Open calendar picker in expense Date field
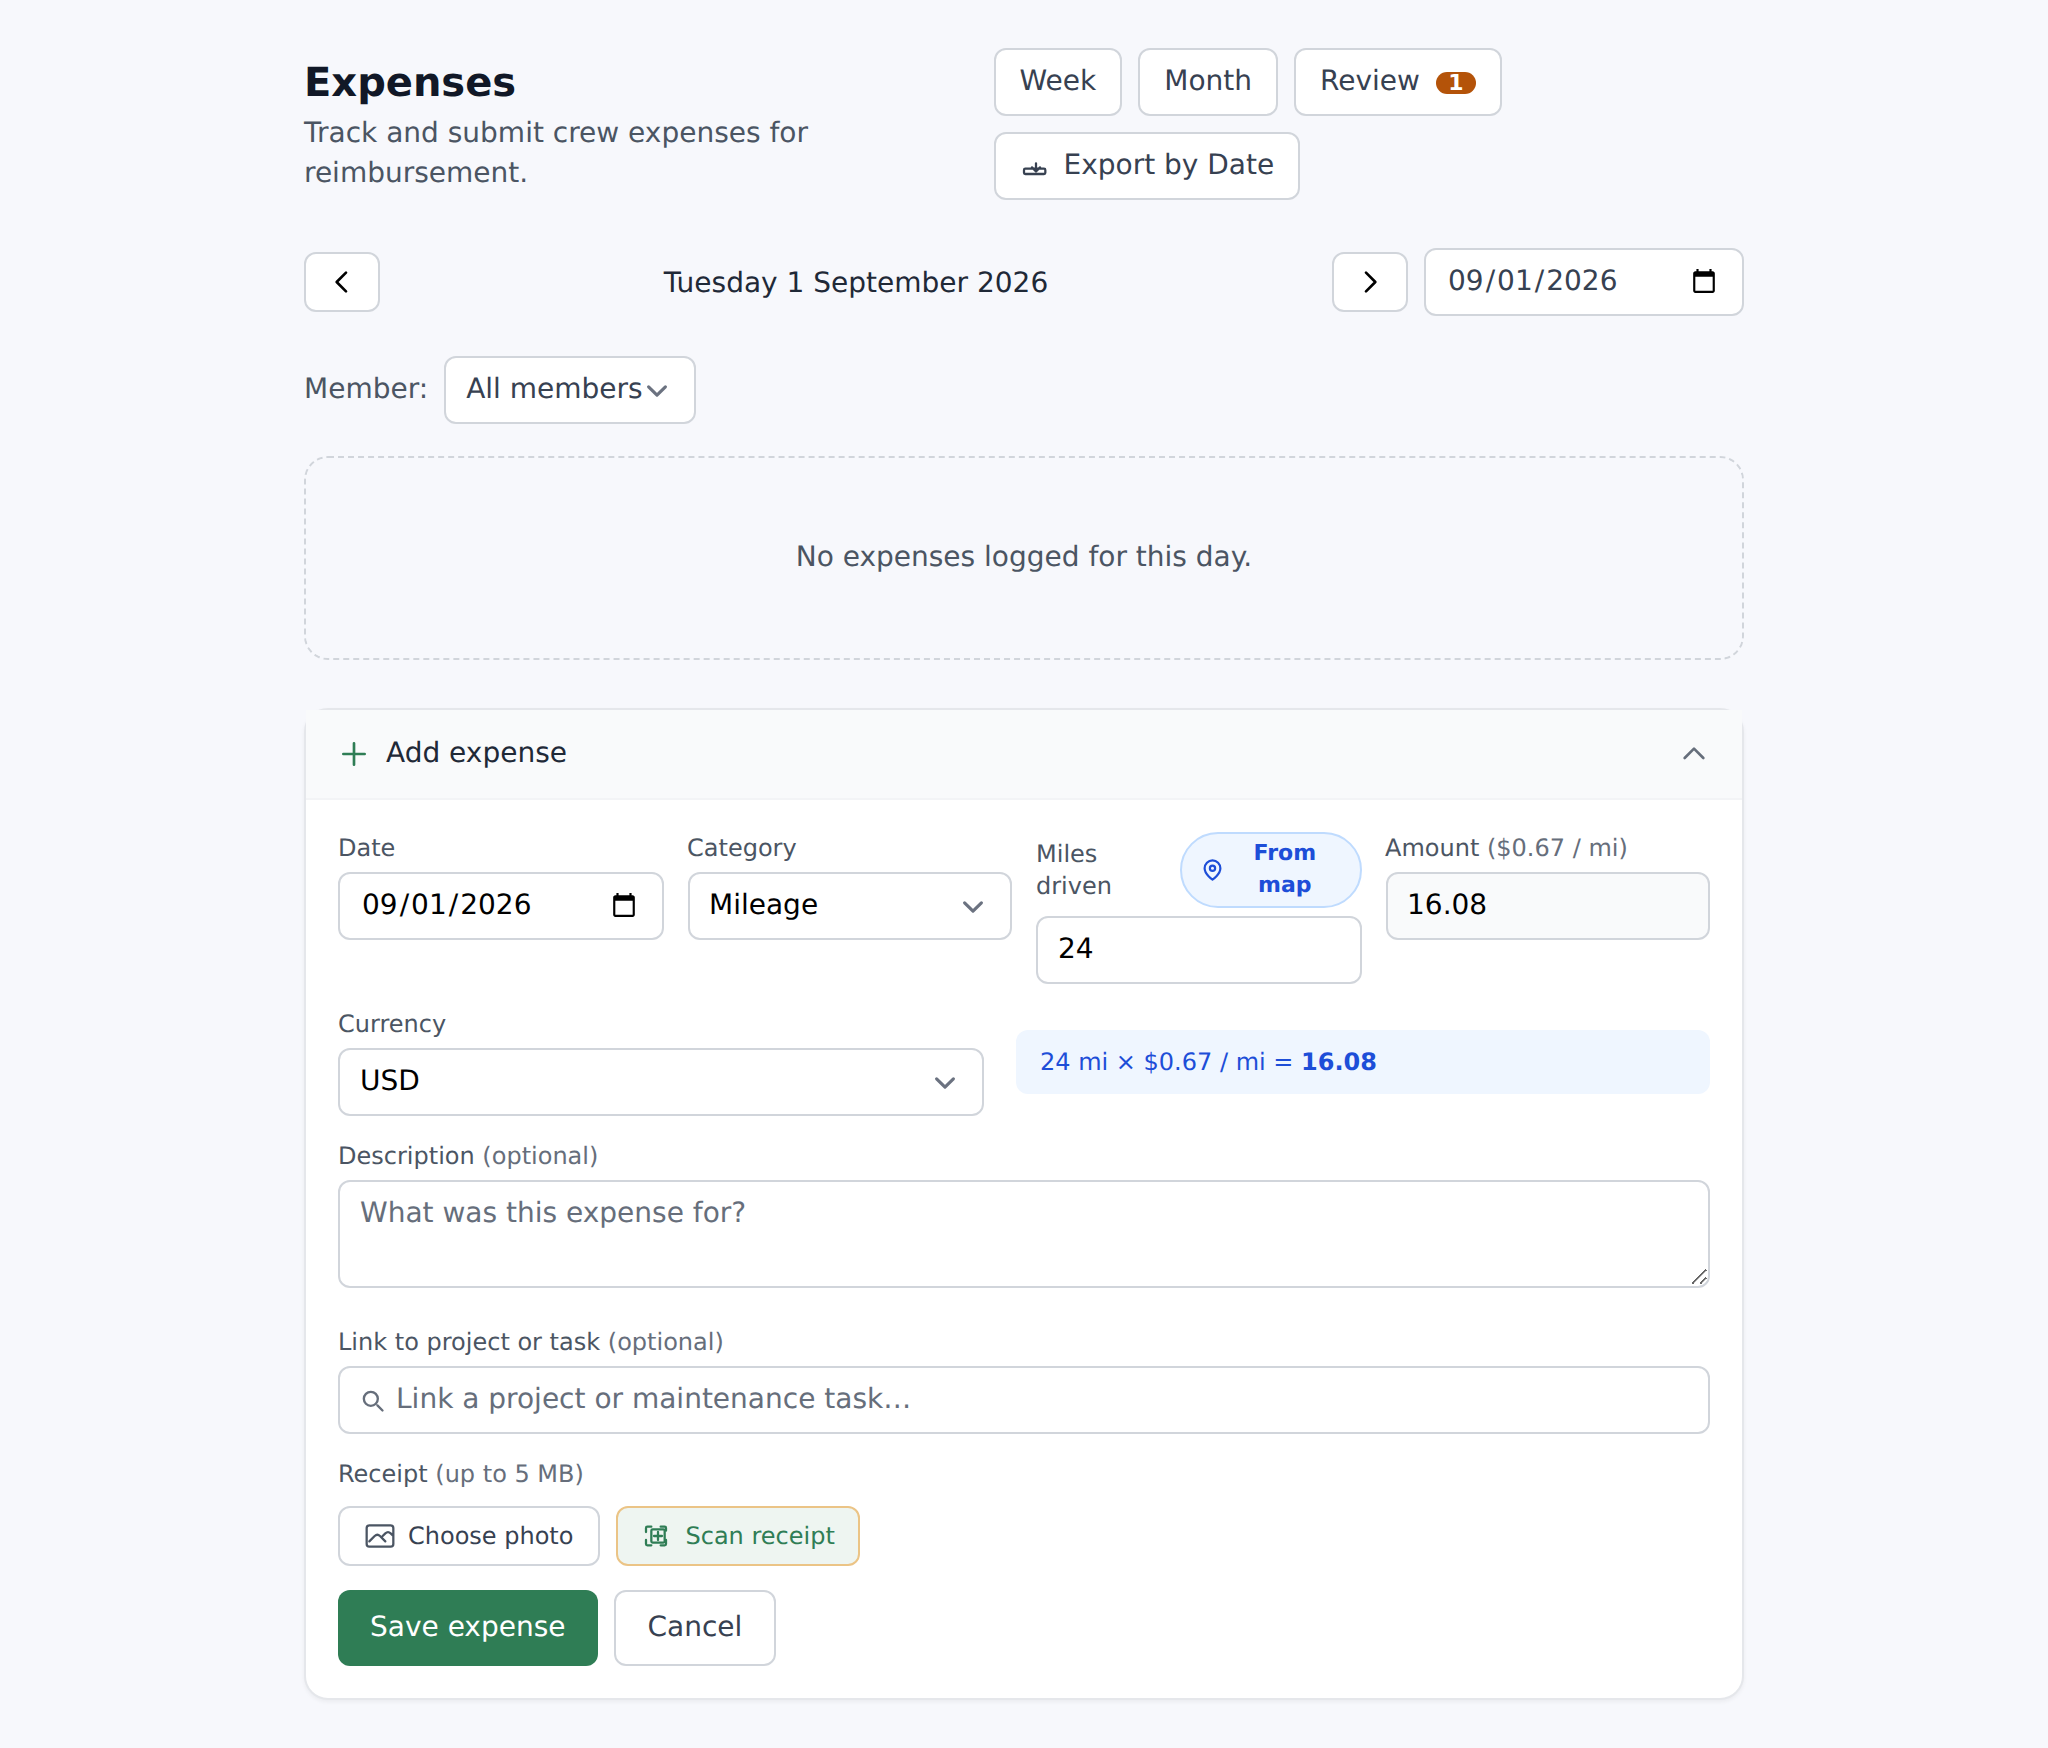 pos(623,905)
